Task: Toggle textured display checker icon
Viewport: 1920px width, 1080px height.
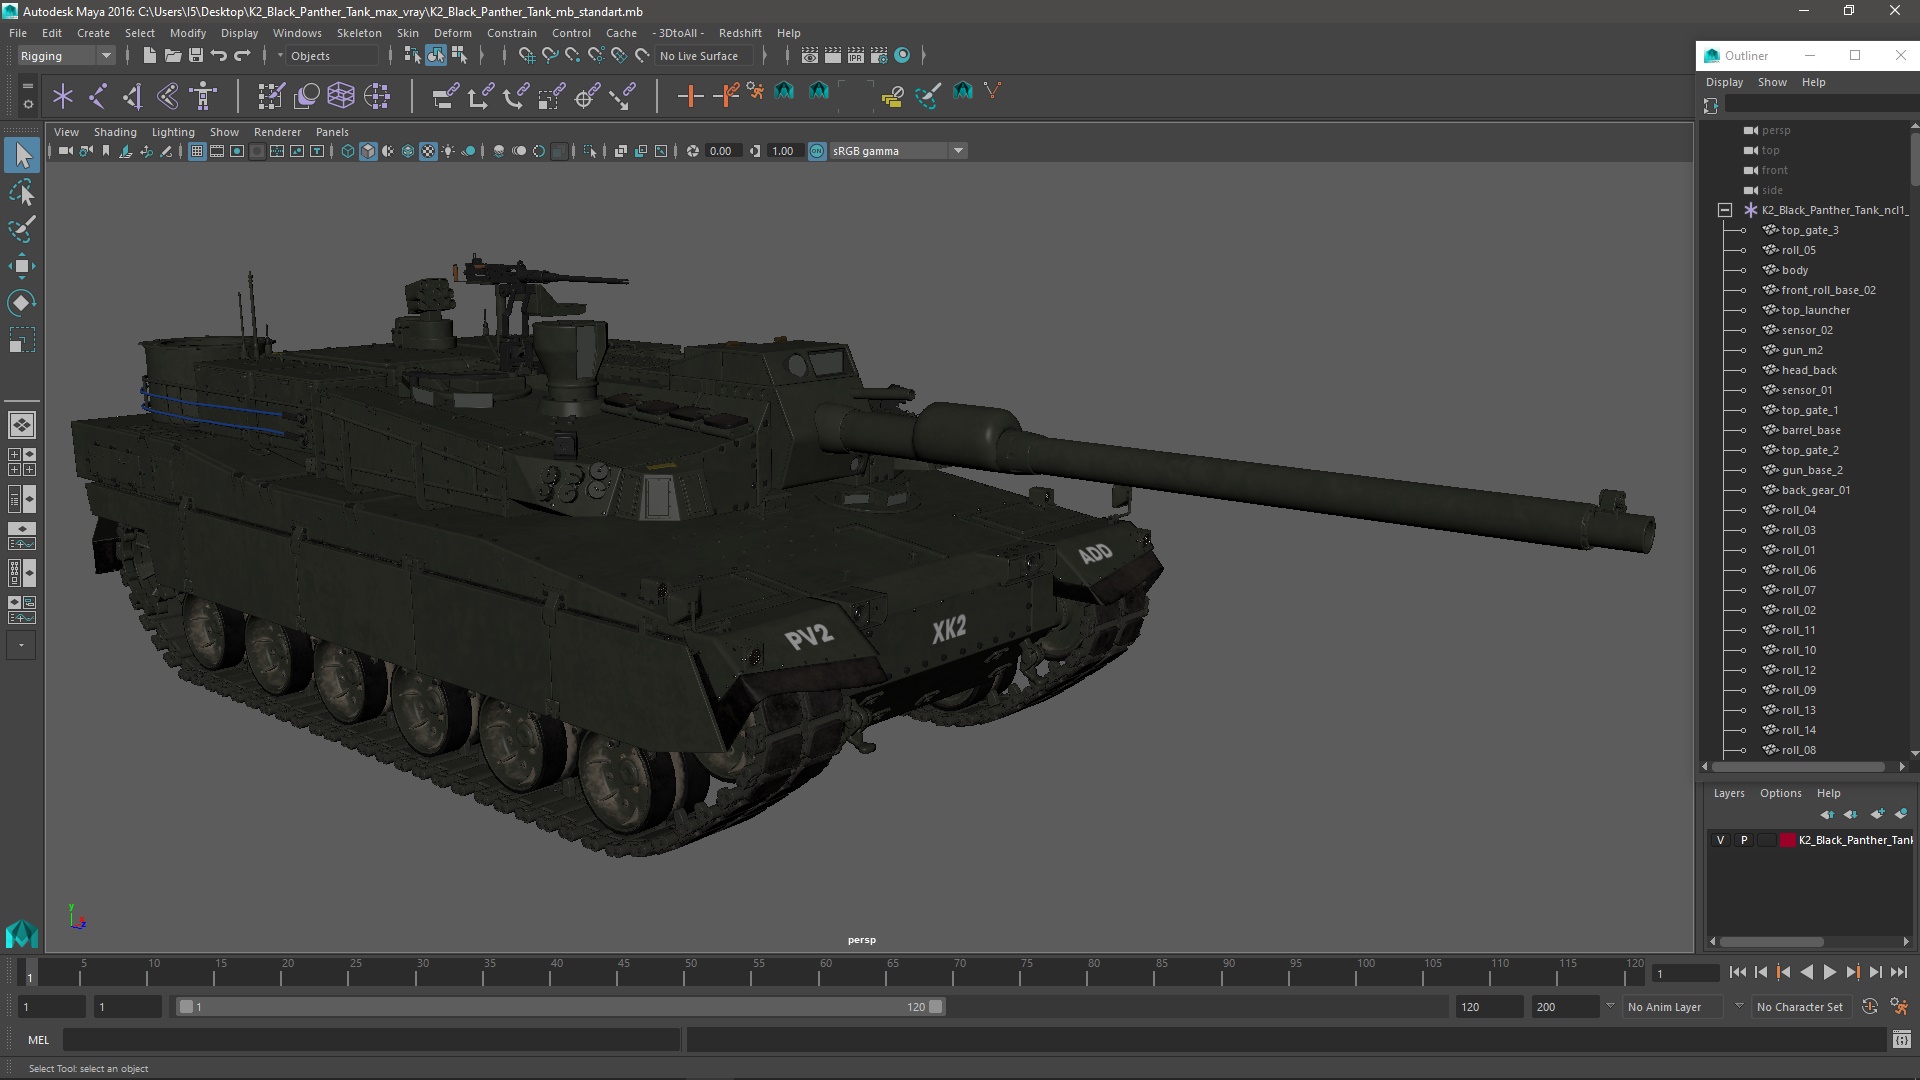Action: click(428, 151)
